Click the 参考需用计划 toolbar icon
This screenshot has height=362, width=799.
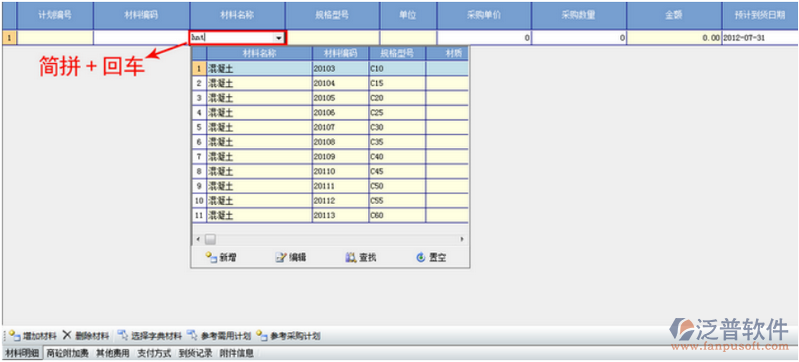pyautogui.click(x=192, y=335)
